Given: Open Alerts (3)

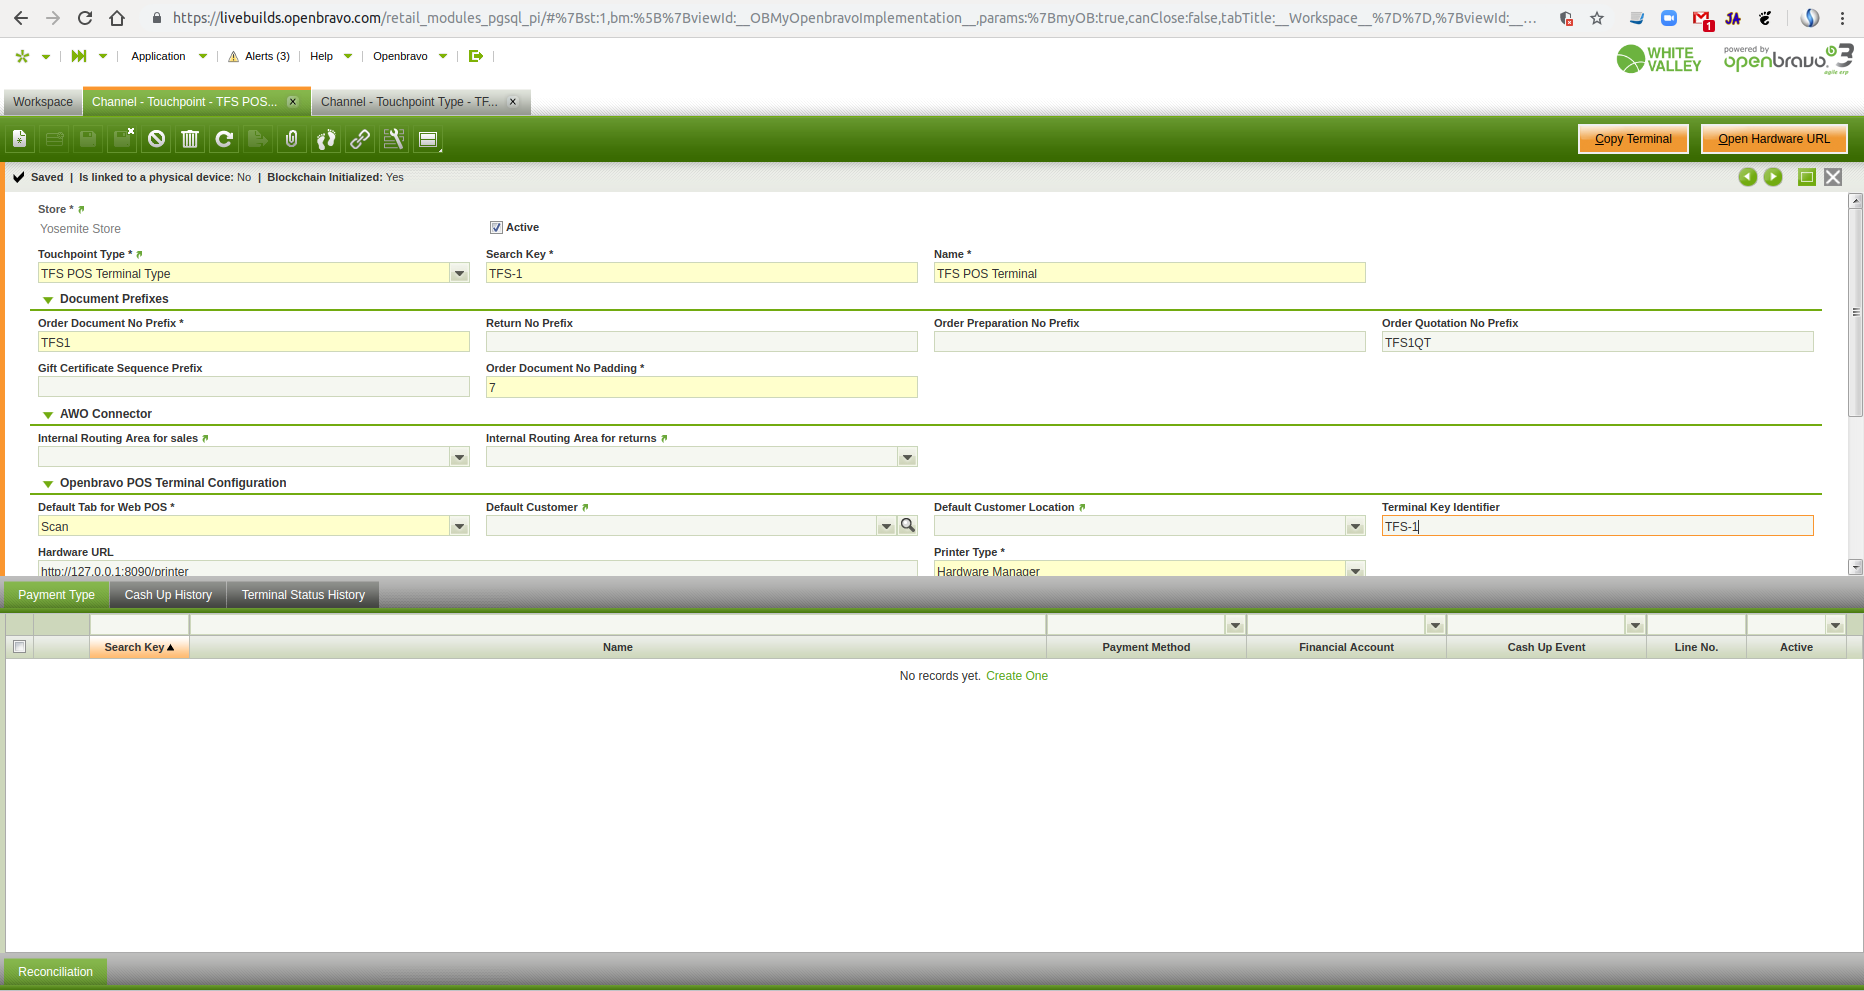Looking at the screenshot, I should click(259, 56).
